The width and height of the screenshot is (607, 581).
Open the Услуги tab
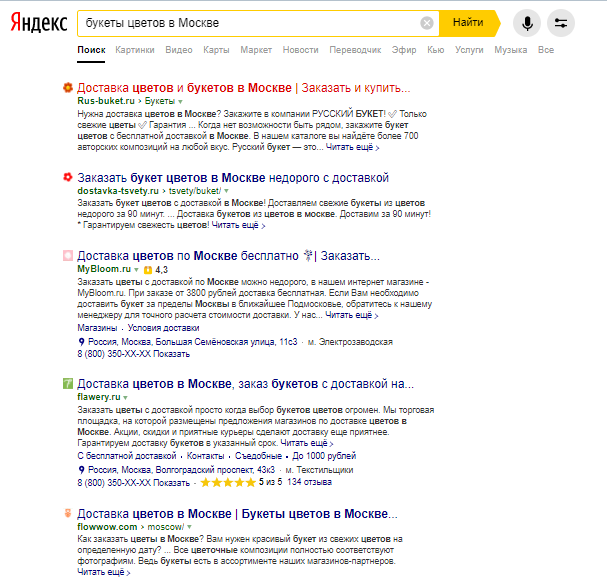click(469, 50)
